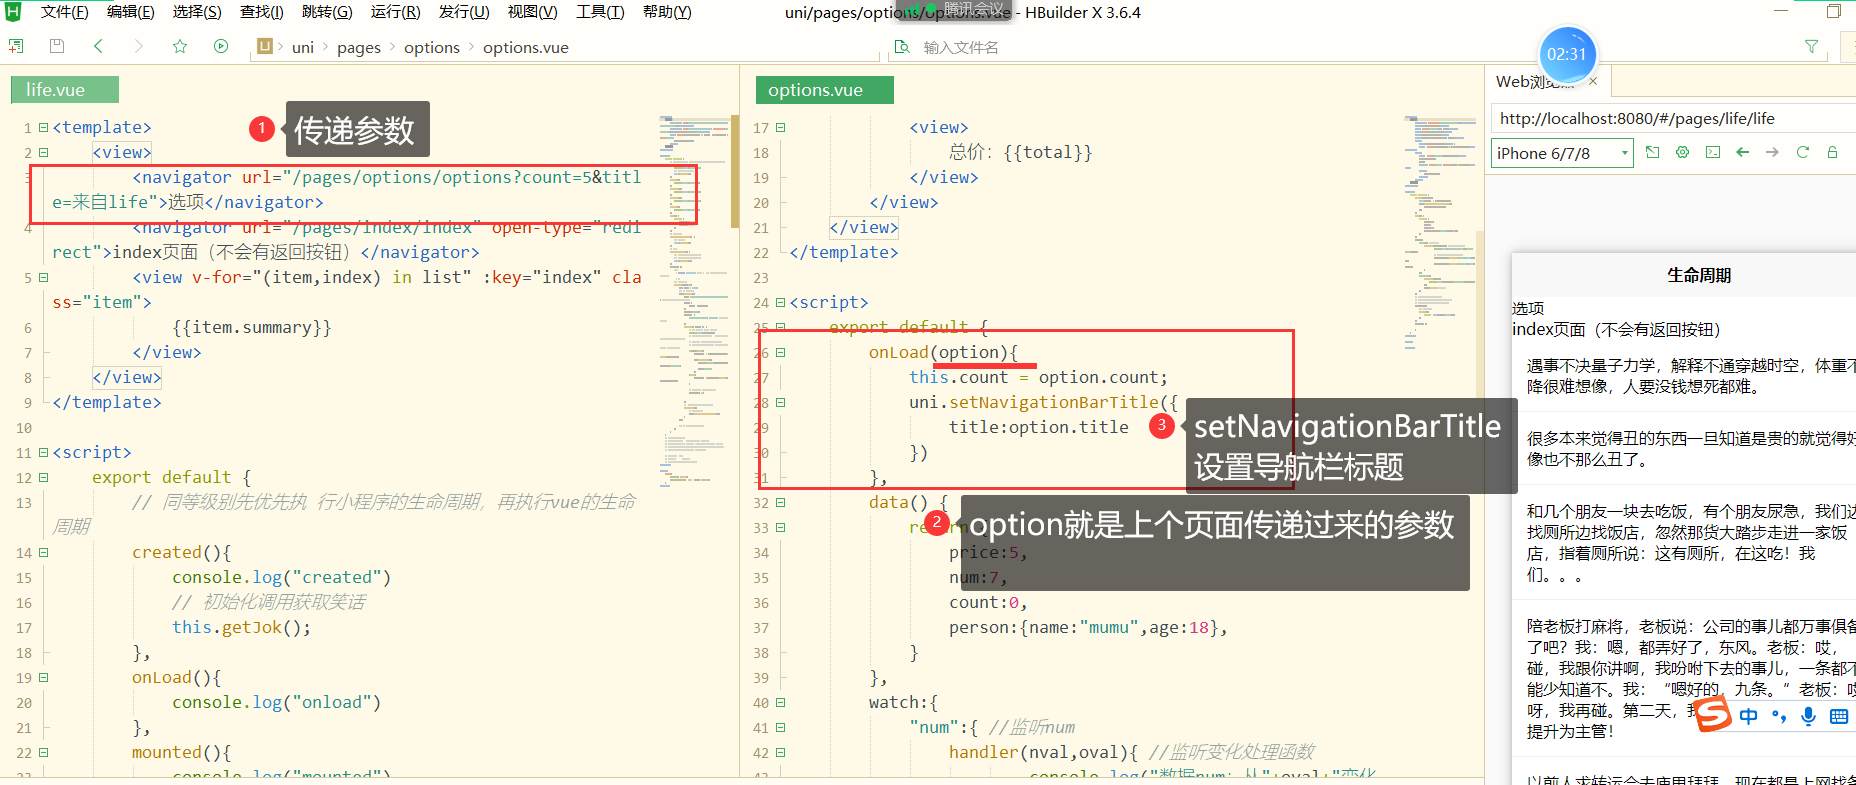The height and width of the screenshot is (785, 1856).
Task: Open the Web preview console icon
Action: pyautogui.click(x=1713, y=152)
